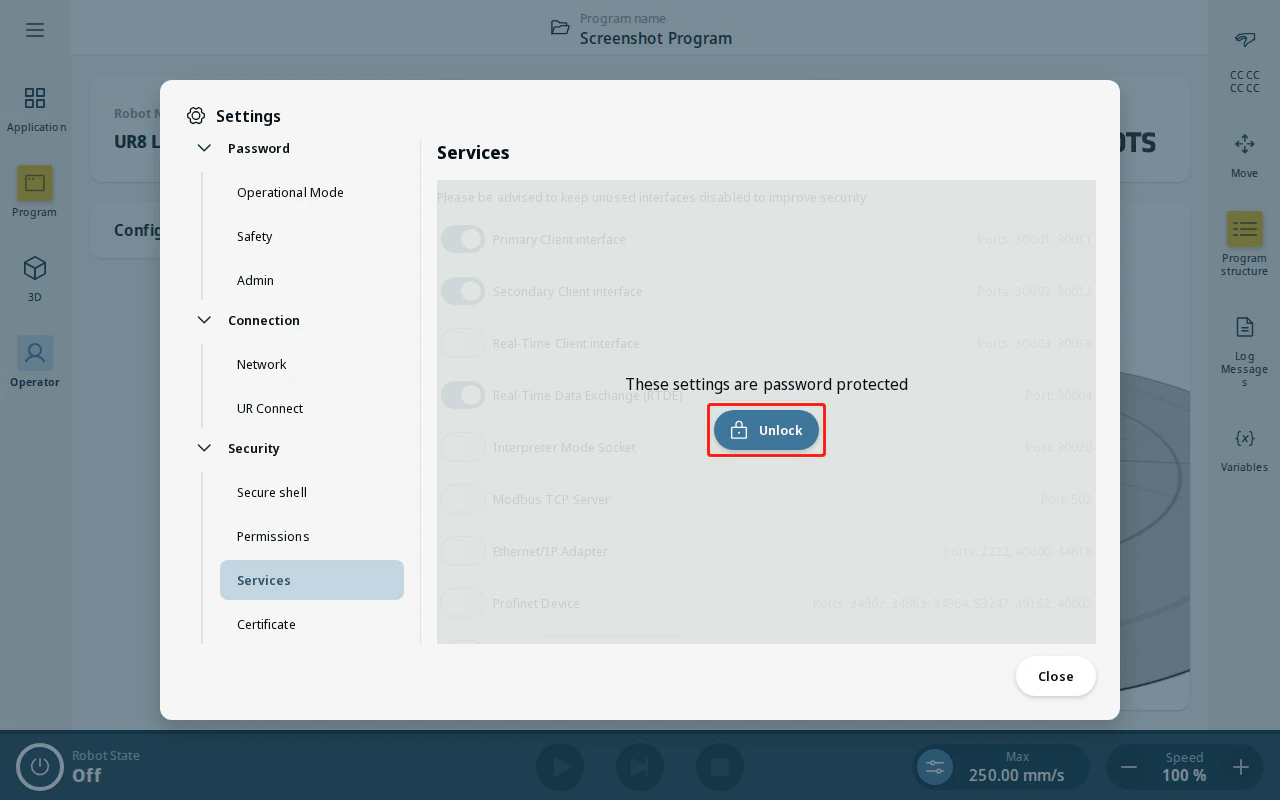Toggle the Secondary Client interface switch
The image size is (1280, 800).
(463, 291)
